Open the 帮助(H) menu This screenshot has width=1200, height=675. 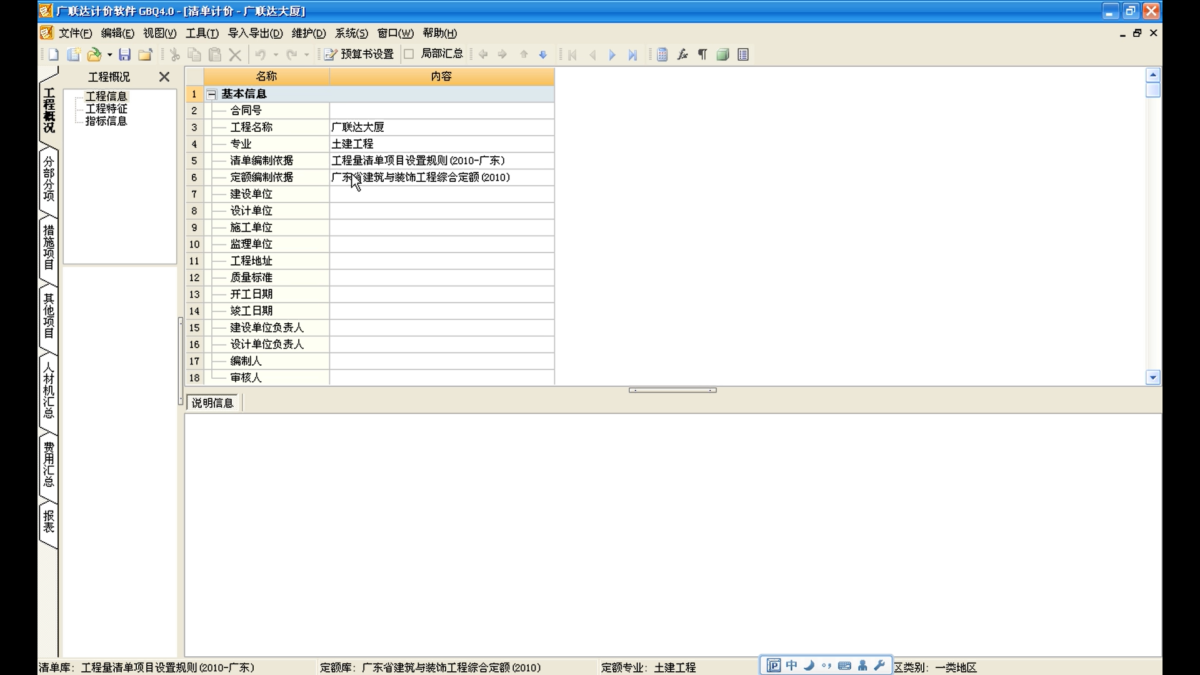[x=439, y=33]
